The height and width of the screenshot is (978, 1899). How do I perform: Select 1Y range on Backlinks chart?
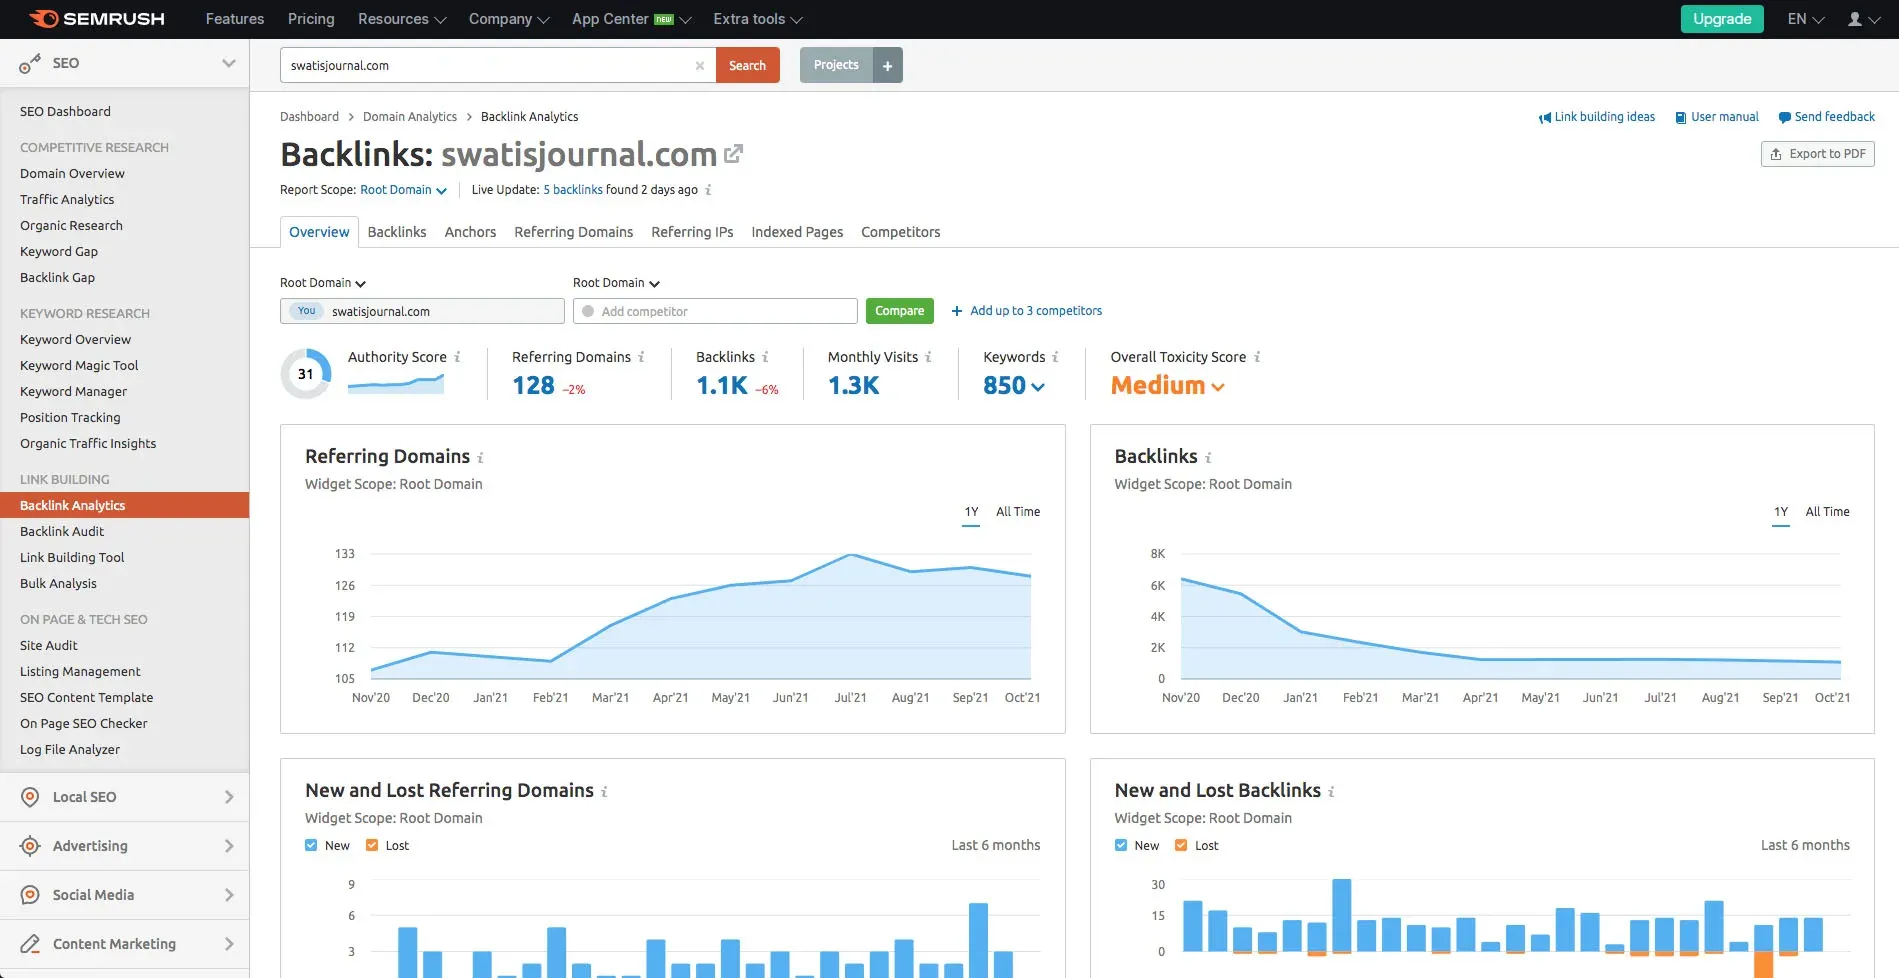pos(1781,512)
